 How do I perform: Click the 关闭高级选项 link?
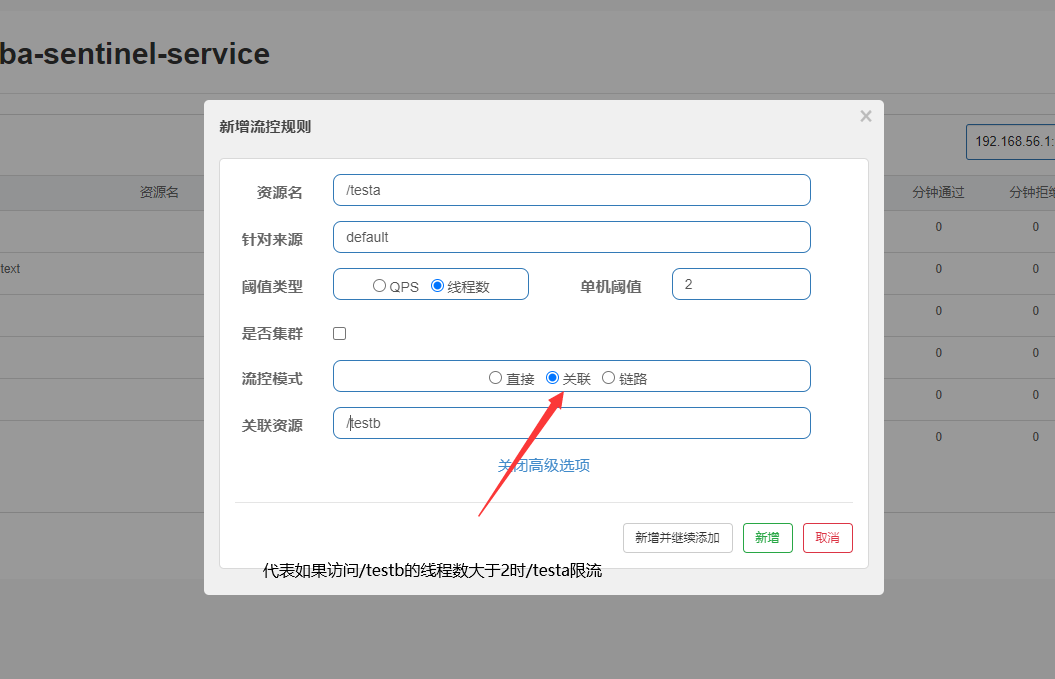[543, 465]
